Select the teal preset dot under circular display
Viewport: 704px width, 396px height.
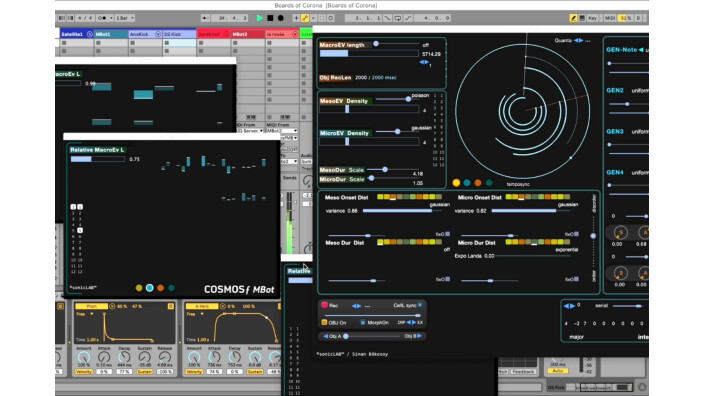[467, 183]
